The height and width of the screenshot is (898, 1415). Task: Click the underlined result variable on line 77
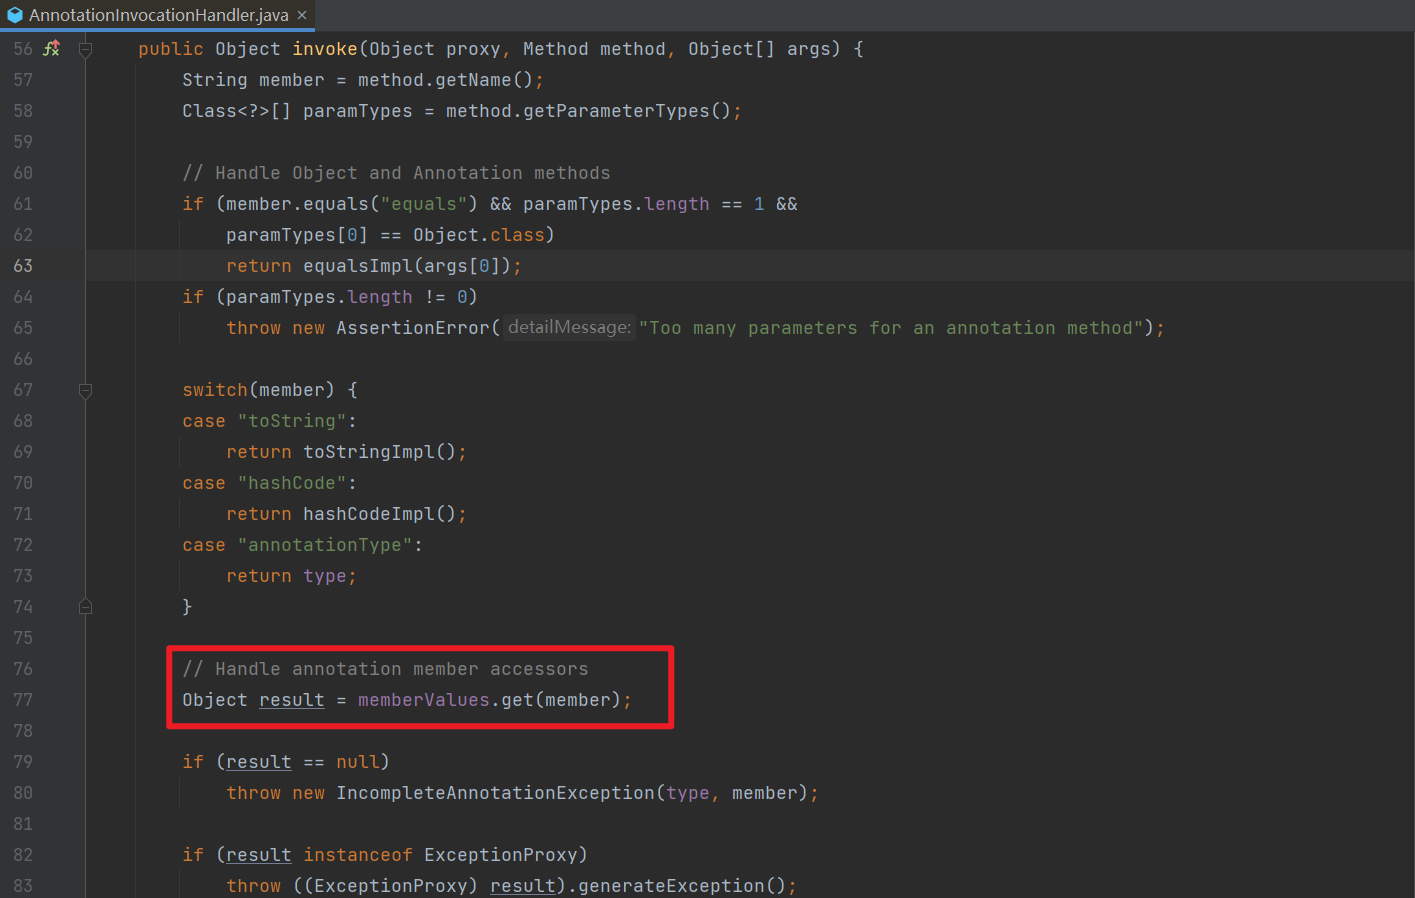[291, 699]
